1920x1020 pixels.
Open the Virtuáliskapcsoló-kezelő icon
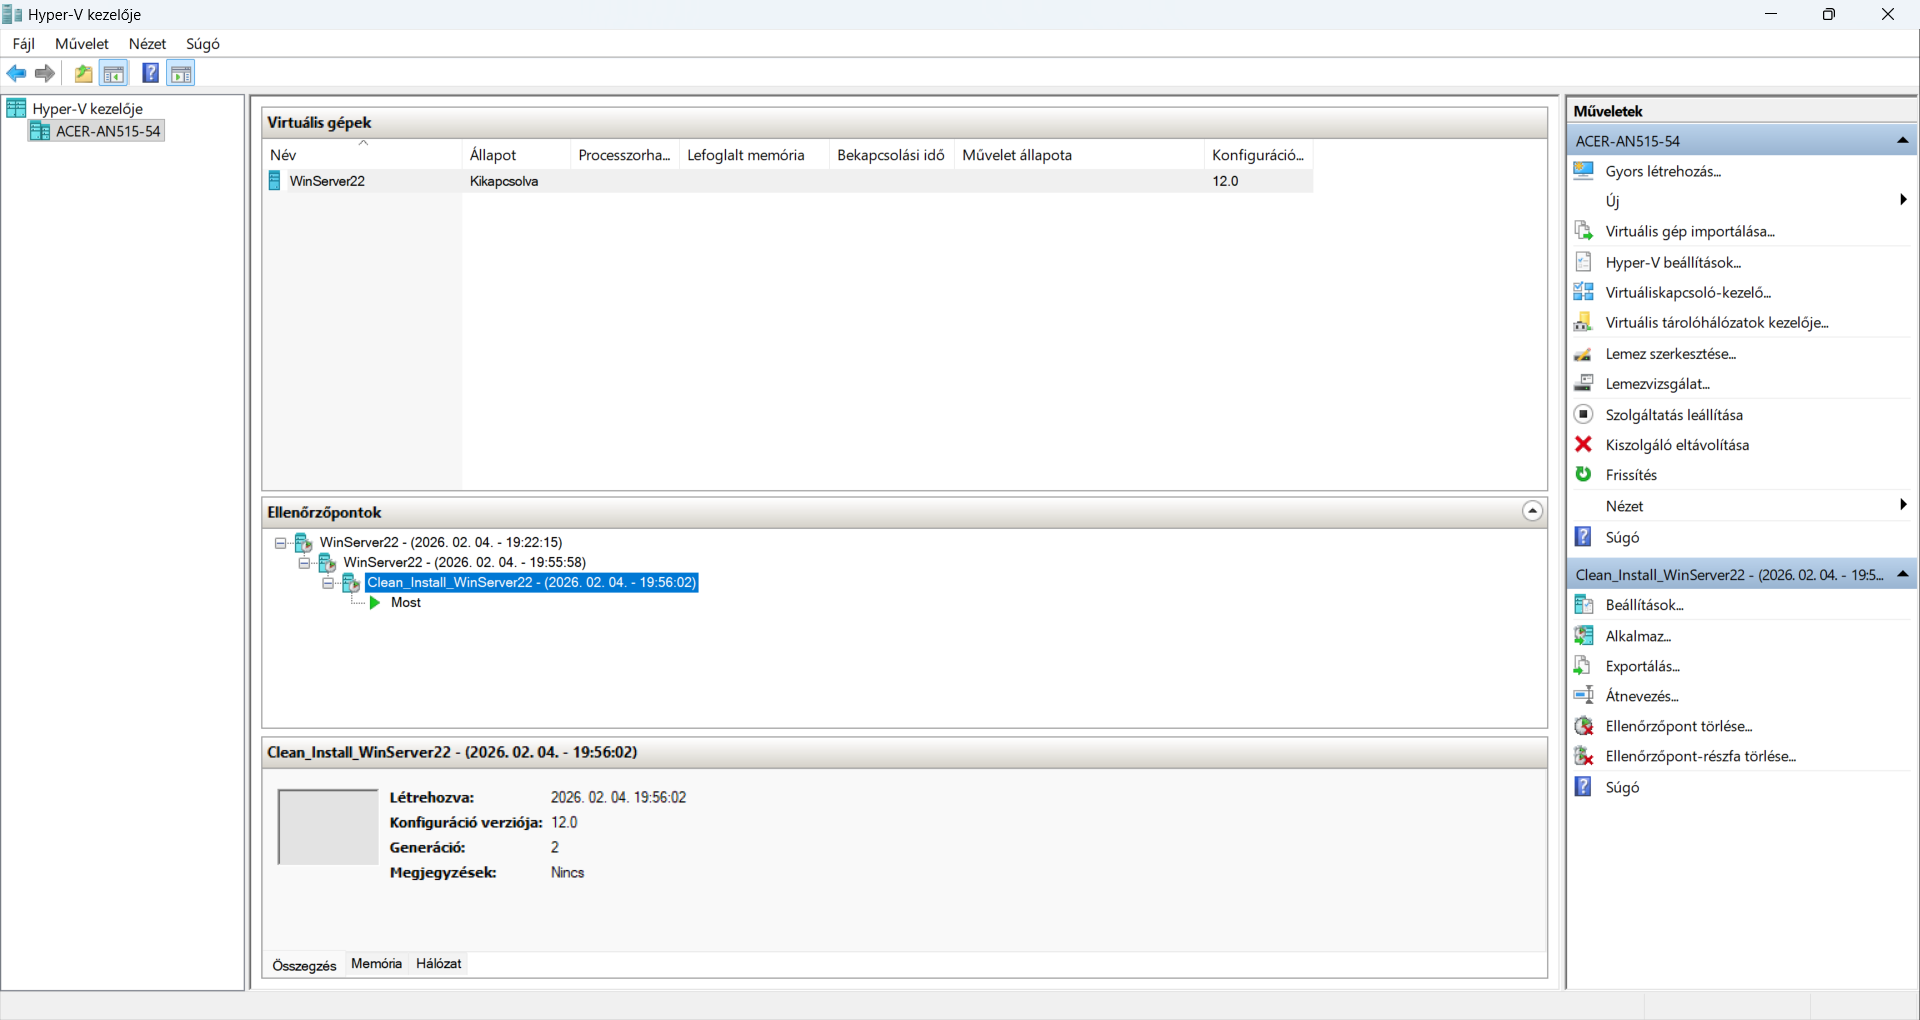(x=1584, y=292)
